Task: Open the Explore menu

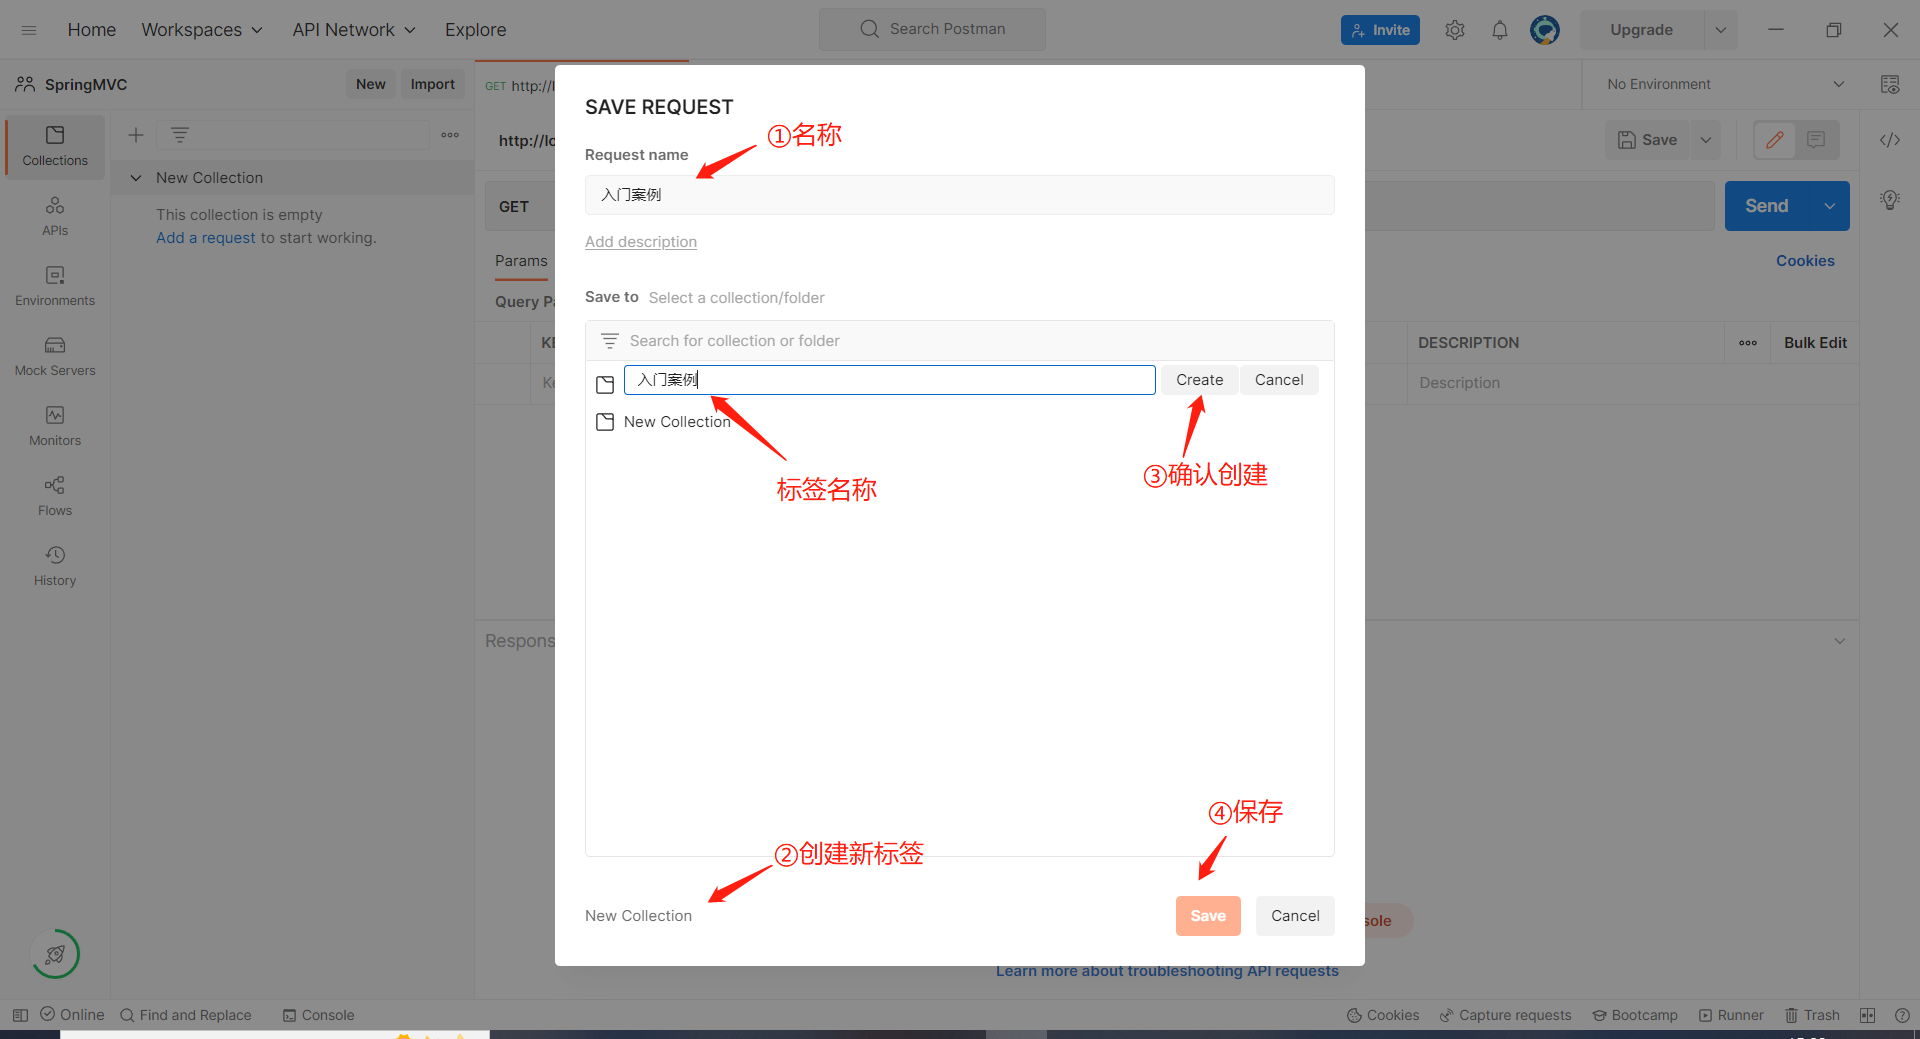Action: (x=475, y=30)
